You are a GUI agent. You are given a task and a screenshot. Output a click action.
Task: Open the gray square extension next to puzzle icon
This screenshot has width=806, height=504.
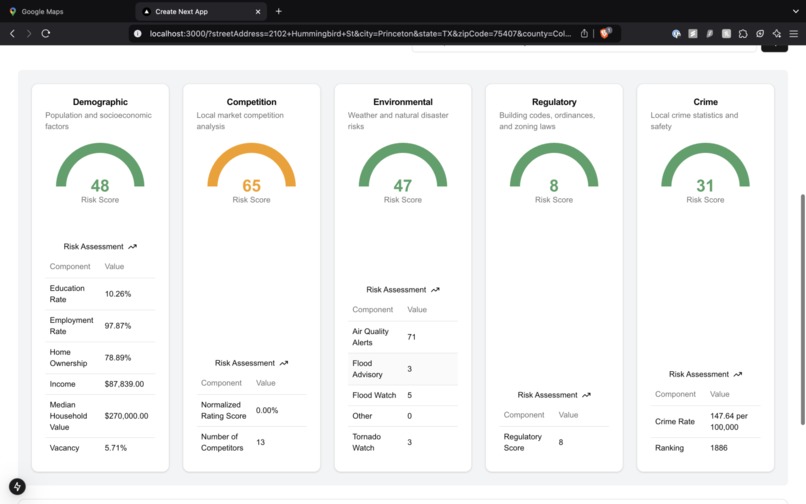click(726, 33)
